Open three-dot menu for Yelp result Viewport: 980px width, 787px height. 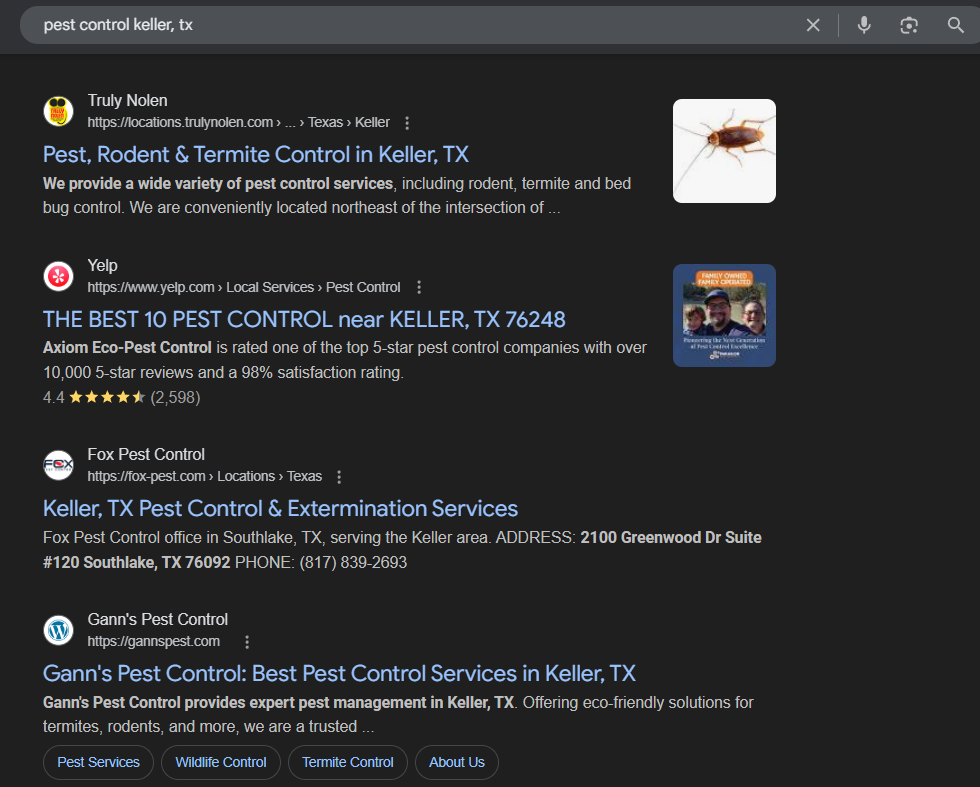(419, 287)
